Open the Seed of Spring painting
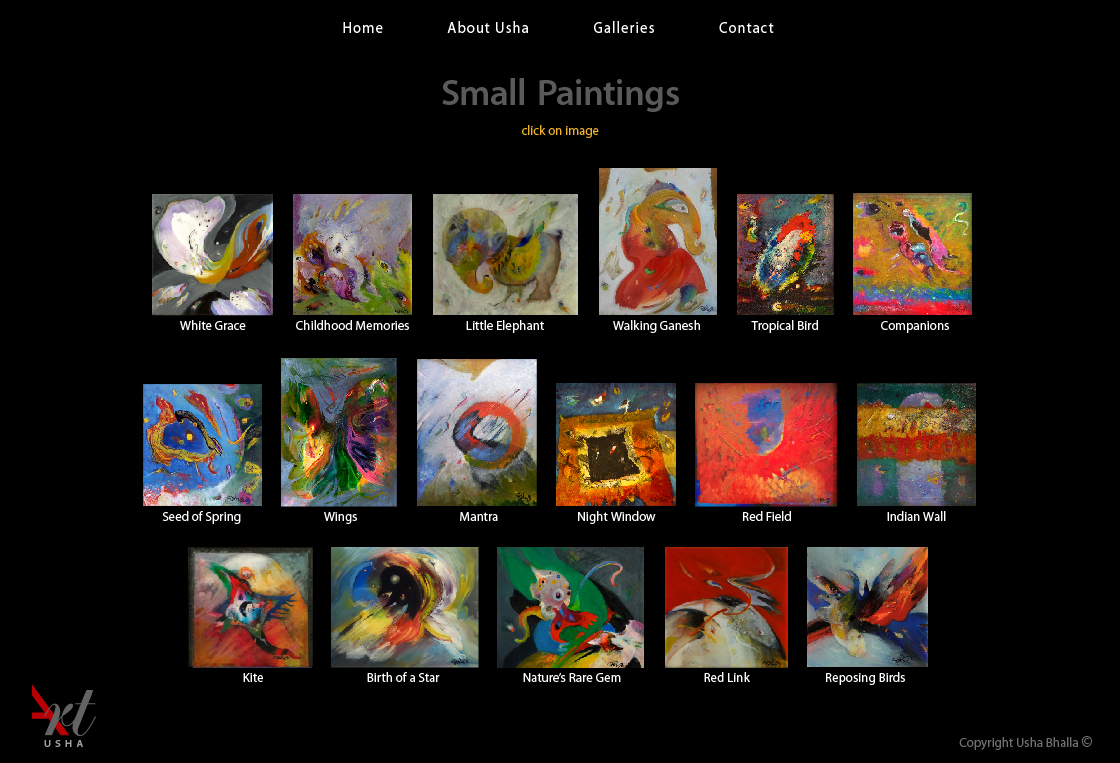The width and height of the screenshot is (1120, 763). click(x=202, y=445)
